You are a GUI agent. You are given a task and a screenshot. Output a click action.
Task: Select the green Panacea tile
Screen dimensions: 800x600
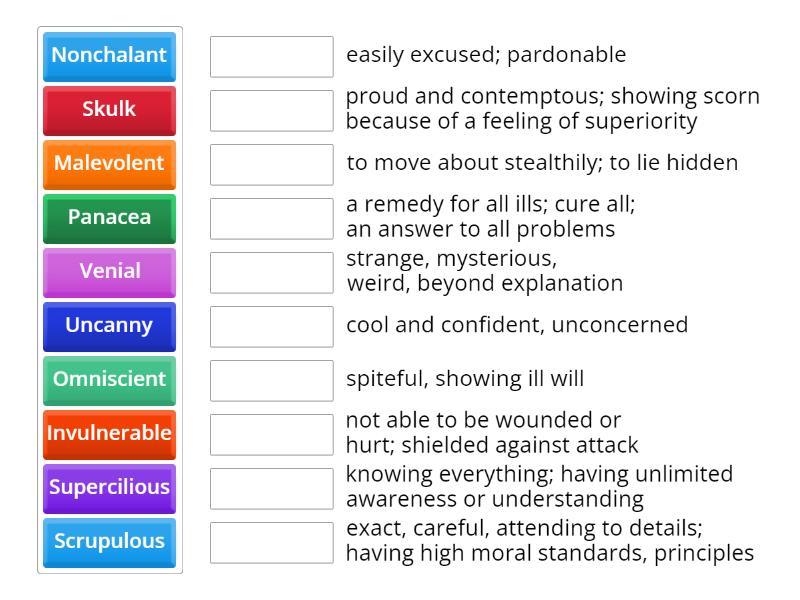[110, 217]
